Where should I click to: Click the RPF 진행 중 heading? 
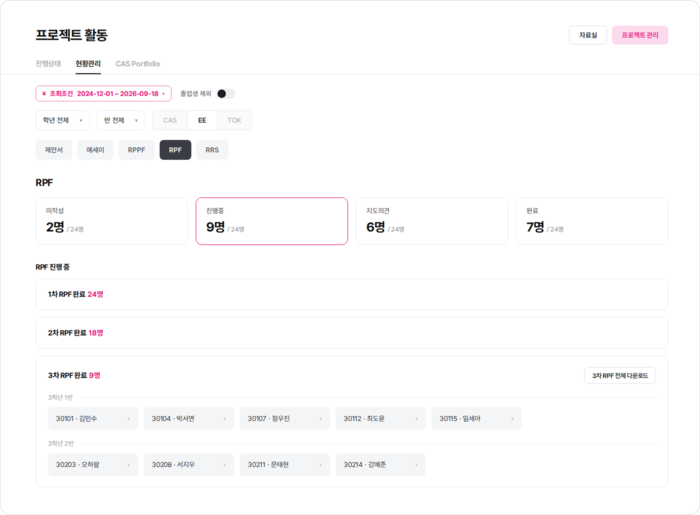(53, 267)
